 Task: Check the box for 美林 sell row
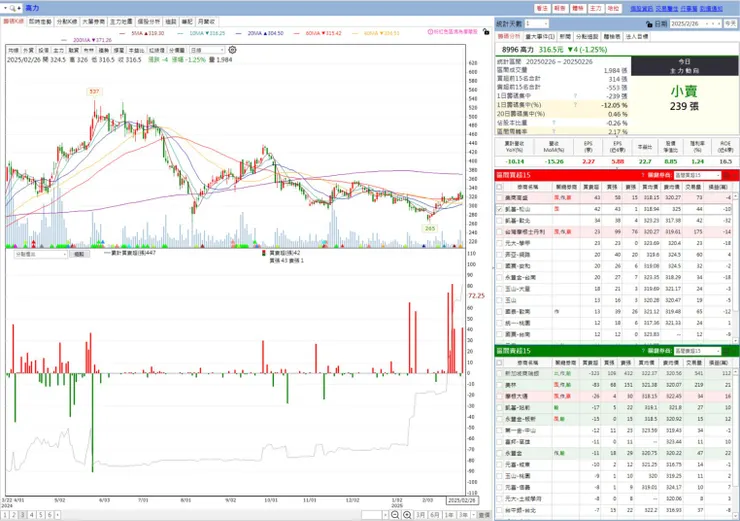[x=499, y=385]
